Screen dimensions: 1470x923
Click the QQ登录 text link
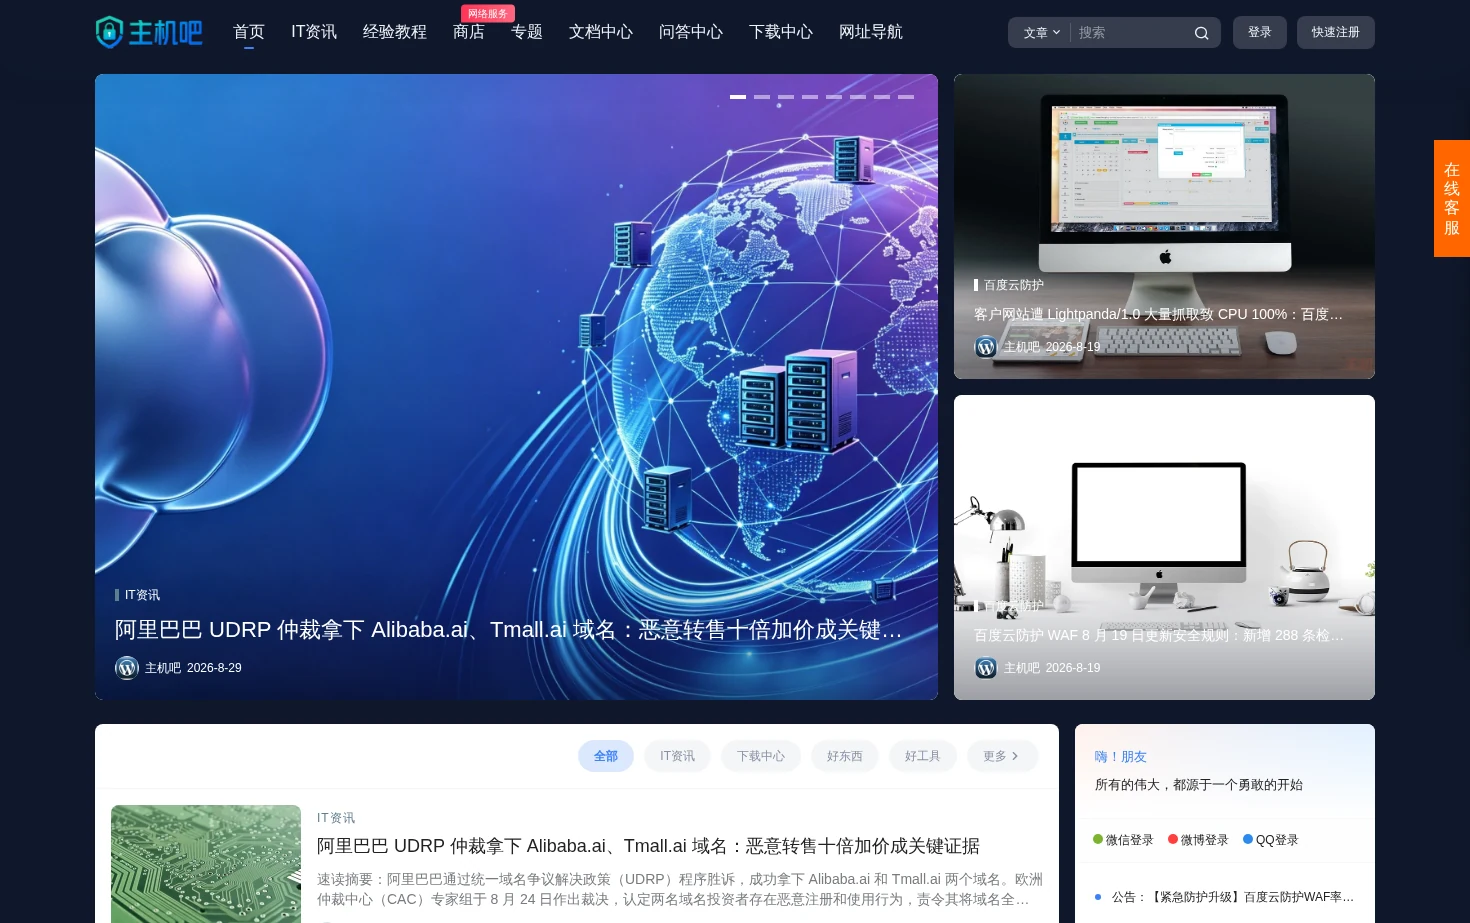[x=1277, y=840]
